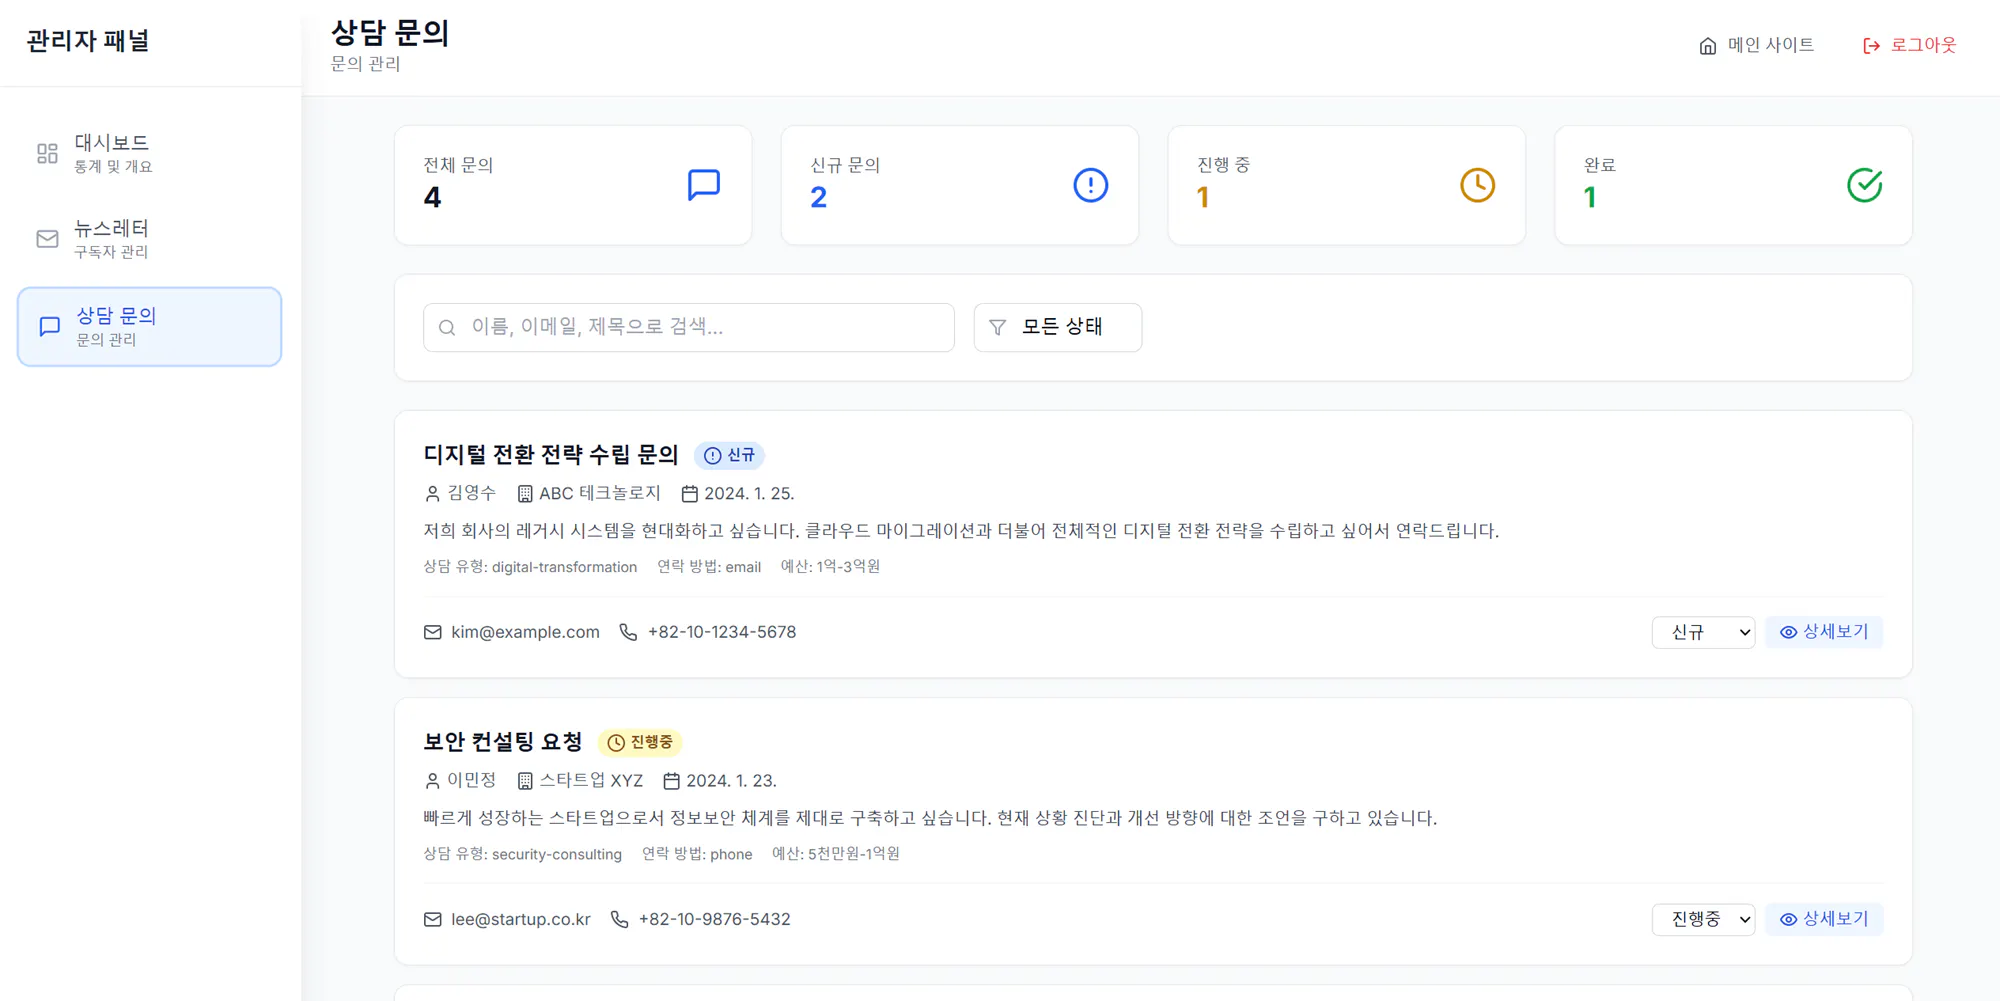The height and width of the screenshot is (1001, 2000).
Task: Open the 모든 상태 filter dropdown
Action: click(1057, 327)
